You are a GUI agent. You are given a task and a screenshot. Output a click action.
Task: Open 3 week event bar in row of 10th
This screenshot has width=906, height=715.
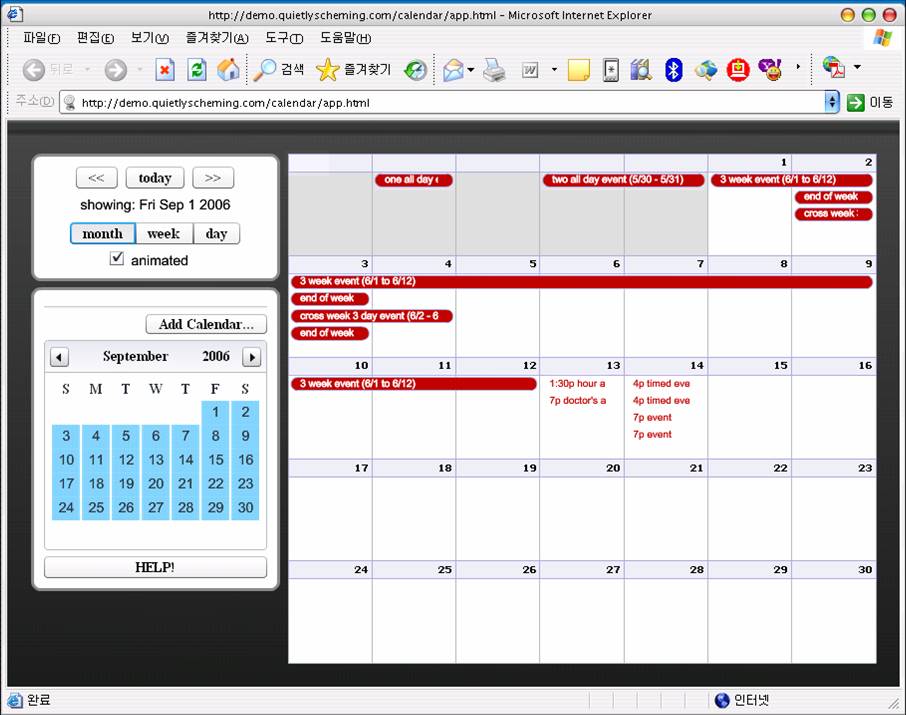pyautogui.click(x=414, y=384)
